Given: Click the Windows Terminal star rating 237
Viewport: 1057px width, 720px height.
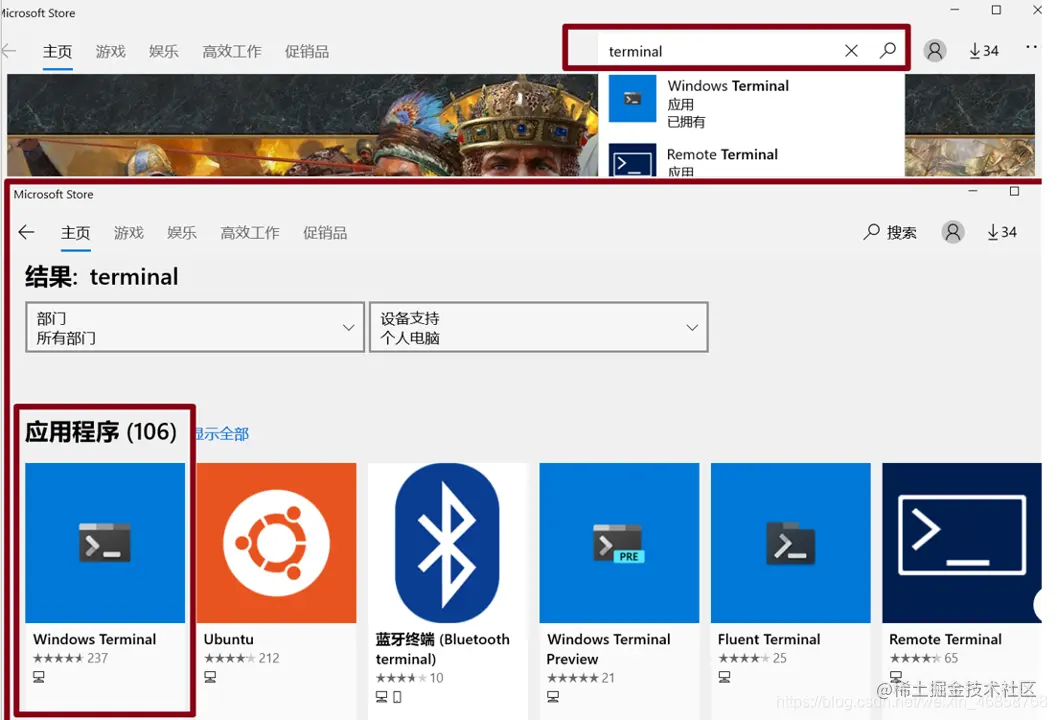Looking at the screenshot, I should point(70,658).
